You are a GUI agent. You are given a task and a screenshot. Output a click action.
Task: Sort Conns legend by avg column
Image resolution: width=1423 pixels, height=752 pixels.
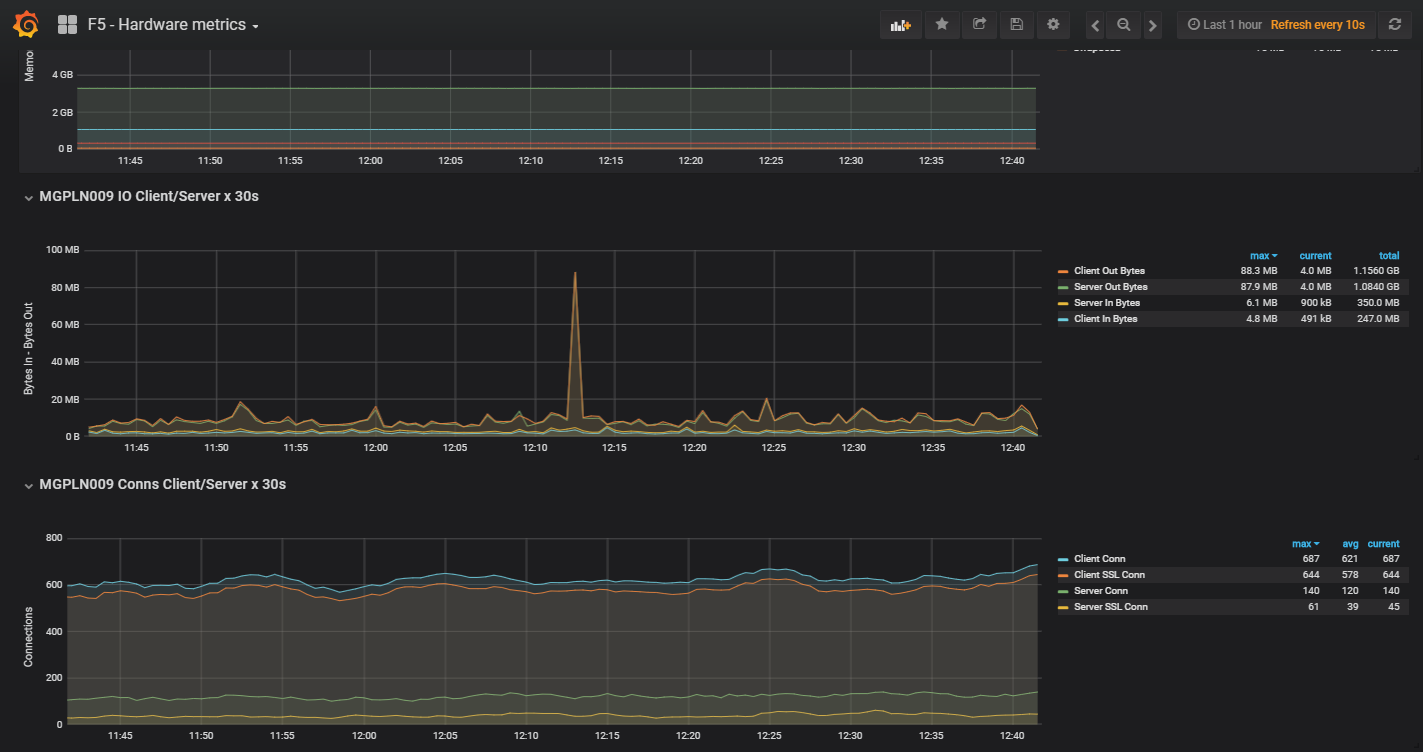1350,544
